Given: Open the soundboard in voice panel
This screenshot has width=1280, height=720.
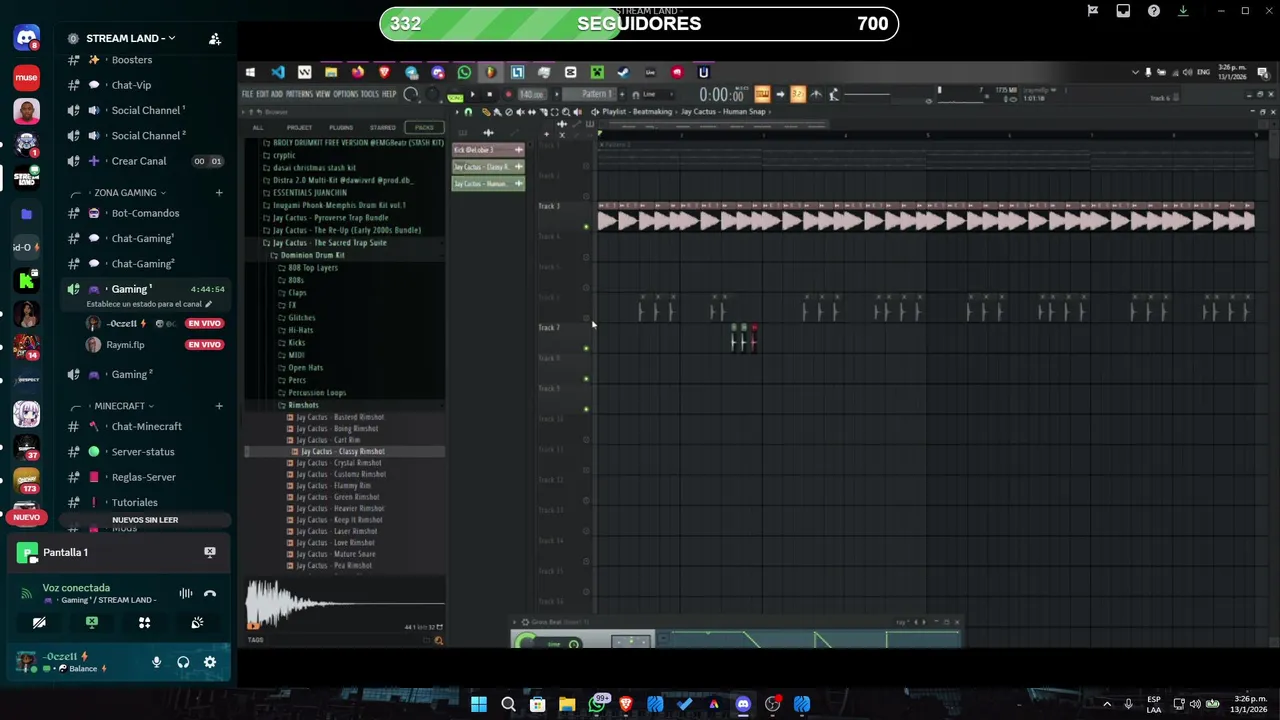Looking at the screenshot, I should (x=197, y=622).
